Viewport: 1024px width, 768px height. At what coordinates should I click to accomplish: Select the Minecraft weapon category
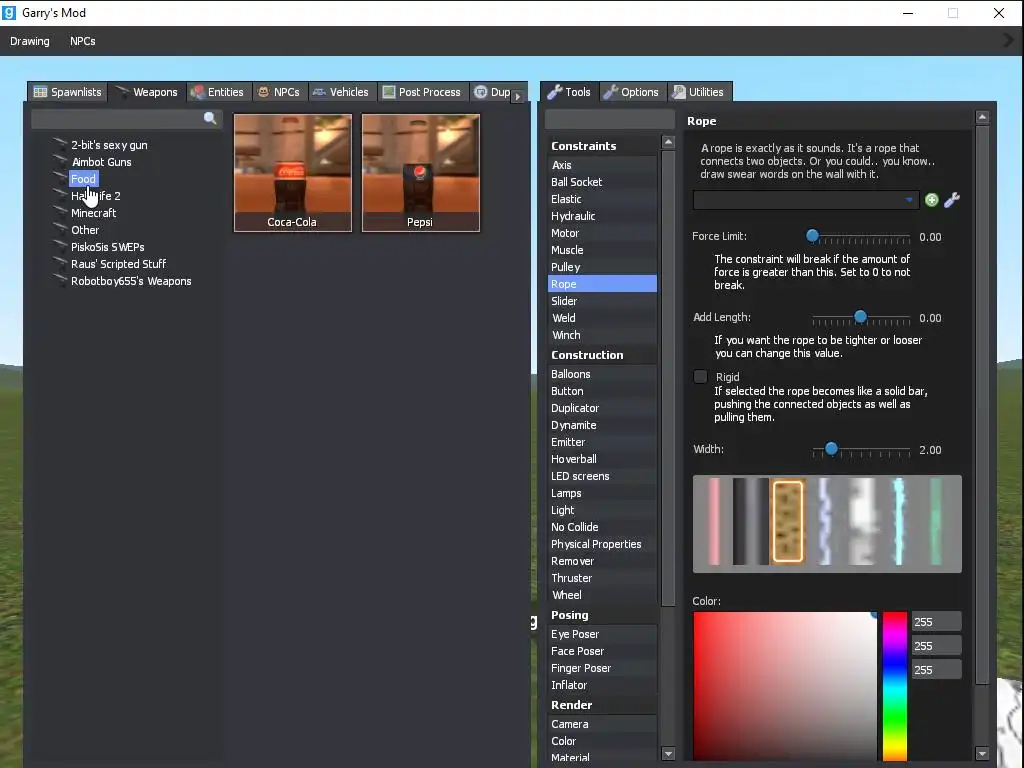click(x=93, y=213)
